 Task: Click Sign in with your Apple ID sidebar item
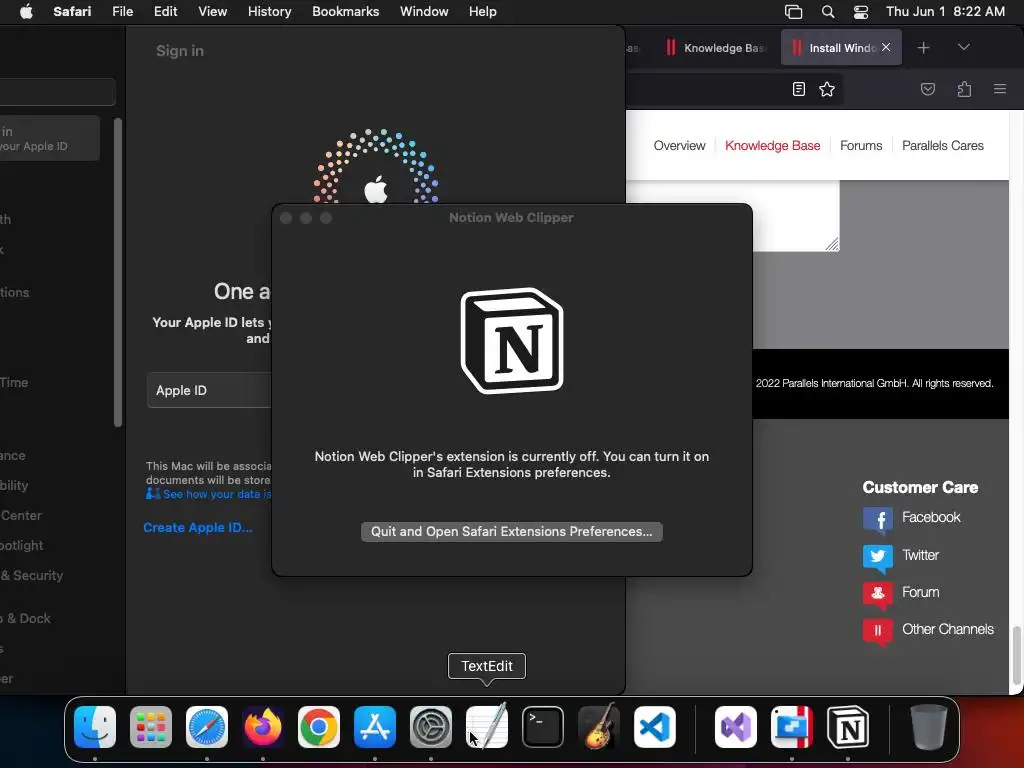click(x=50, y=138)
